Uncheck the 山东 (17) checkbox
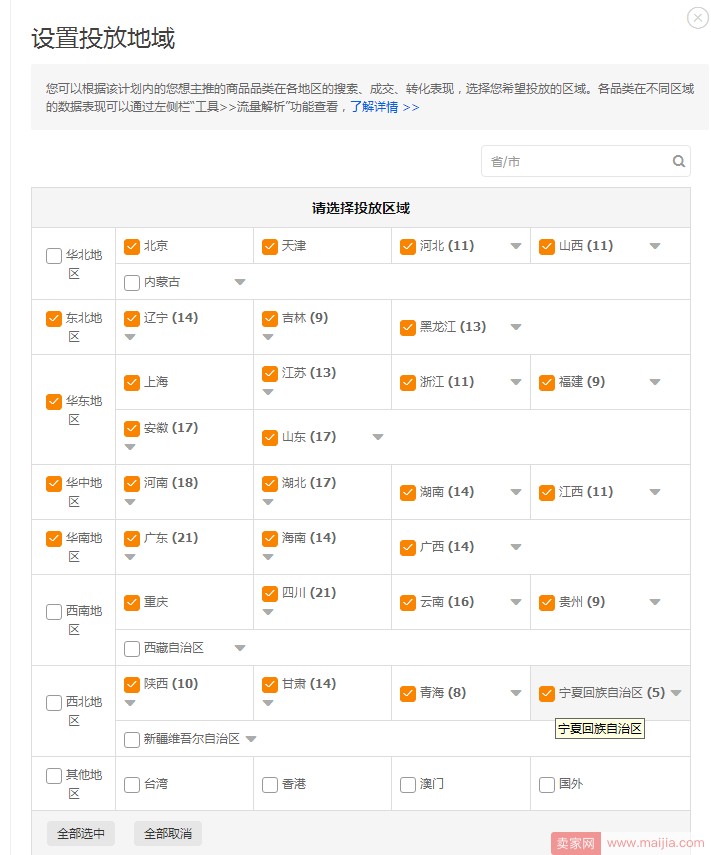 tap(270, 437)
